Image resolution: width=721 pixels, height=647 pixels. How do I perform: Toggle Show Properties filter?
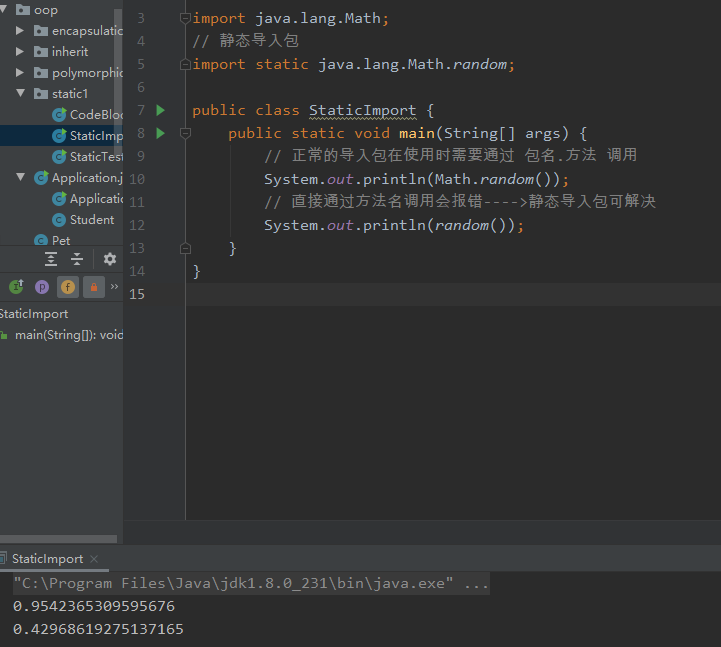pyautogui.click(x=42, y=287)
